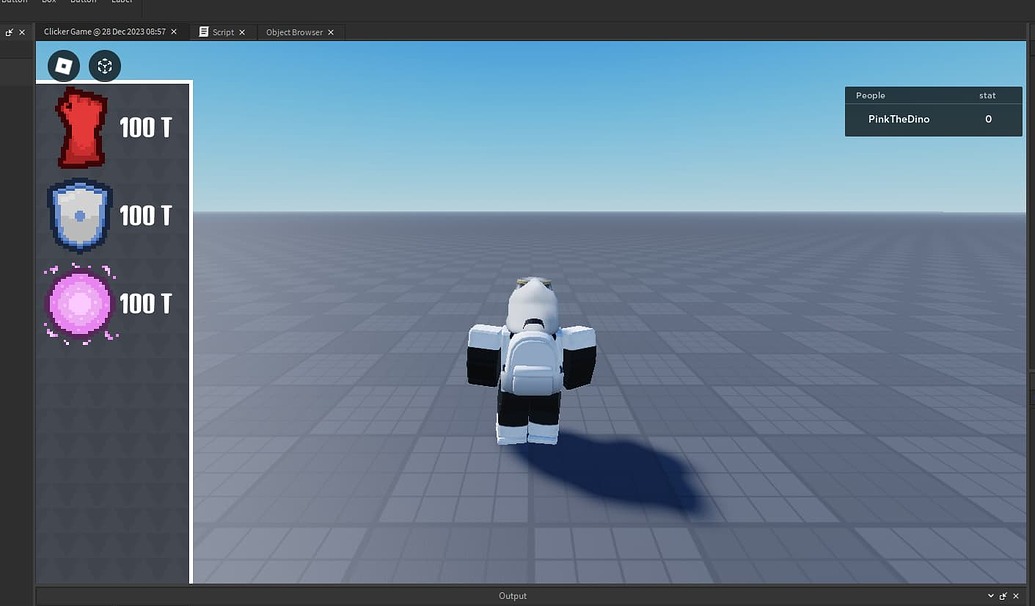The height and width of the screenshot is (606, 1035).
Task: Click the People leaderboard header
Action: point(871,96)
